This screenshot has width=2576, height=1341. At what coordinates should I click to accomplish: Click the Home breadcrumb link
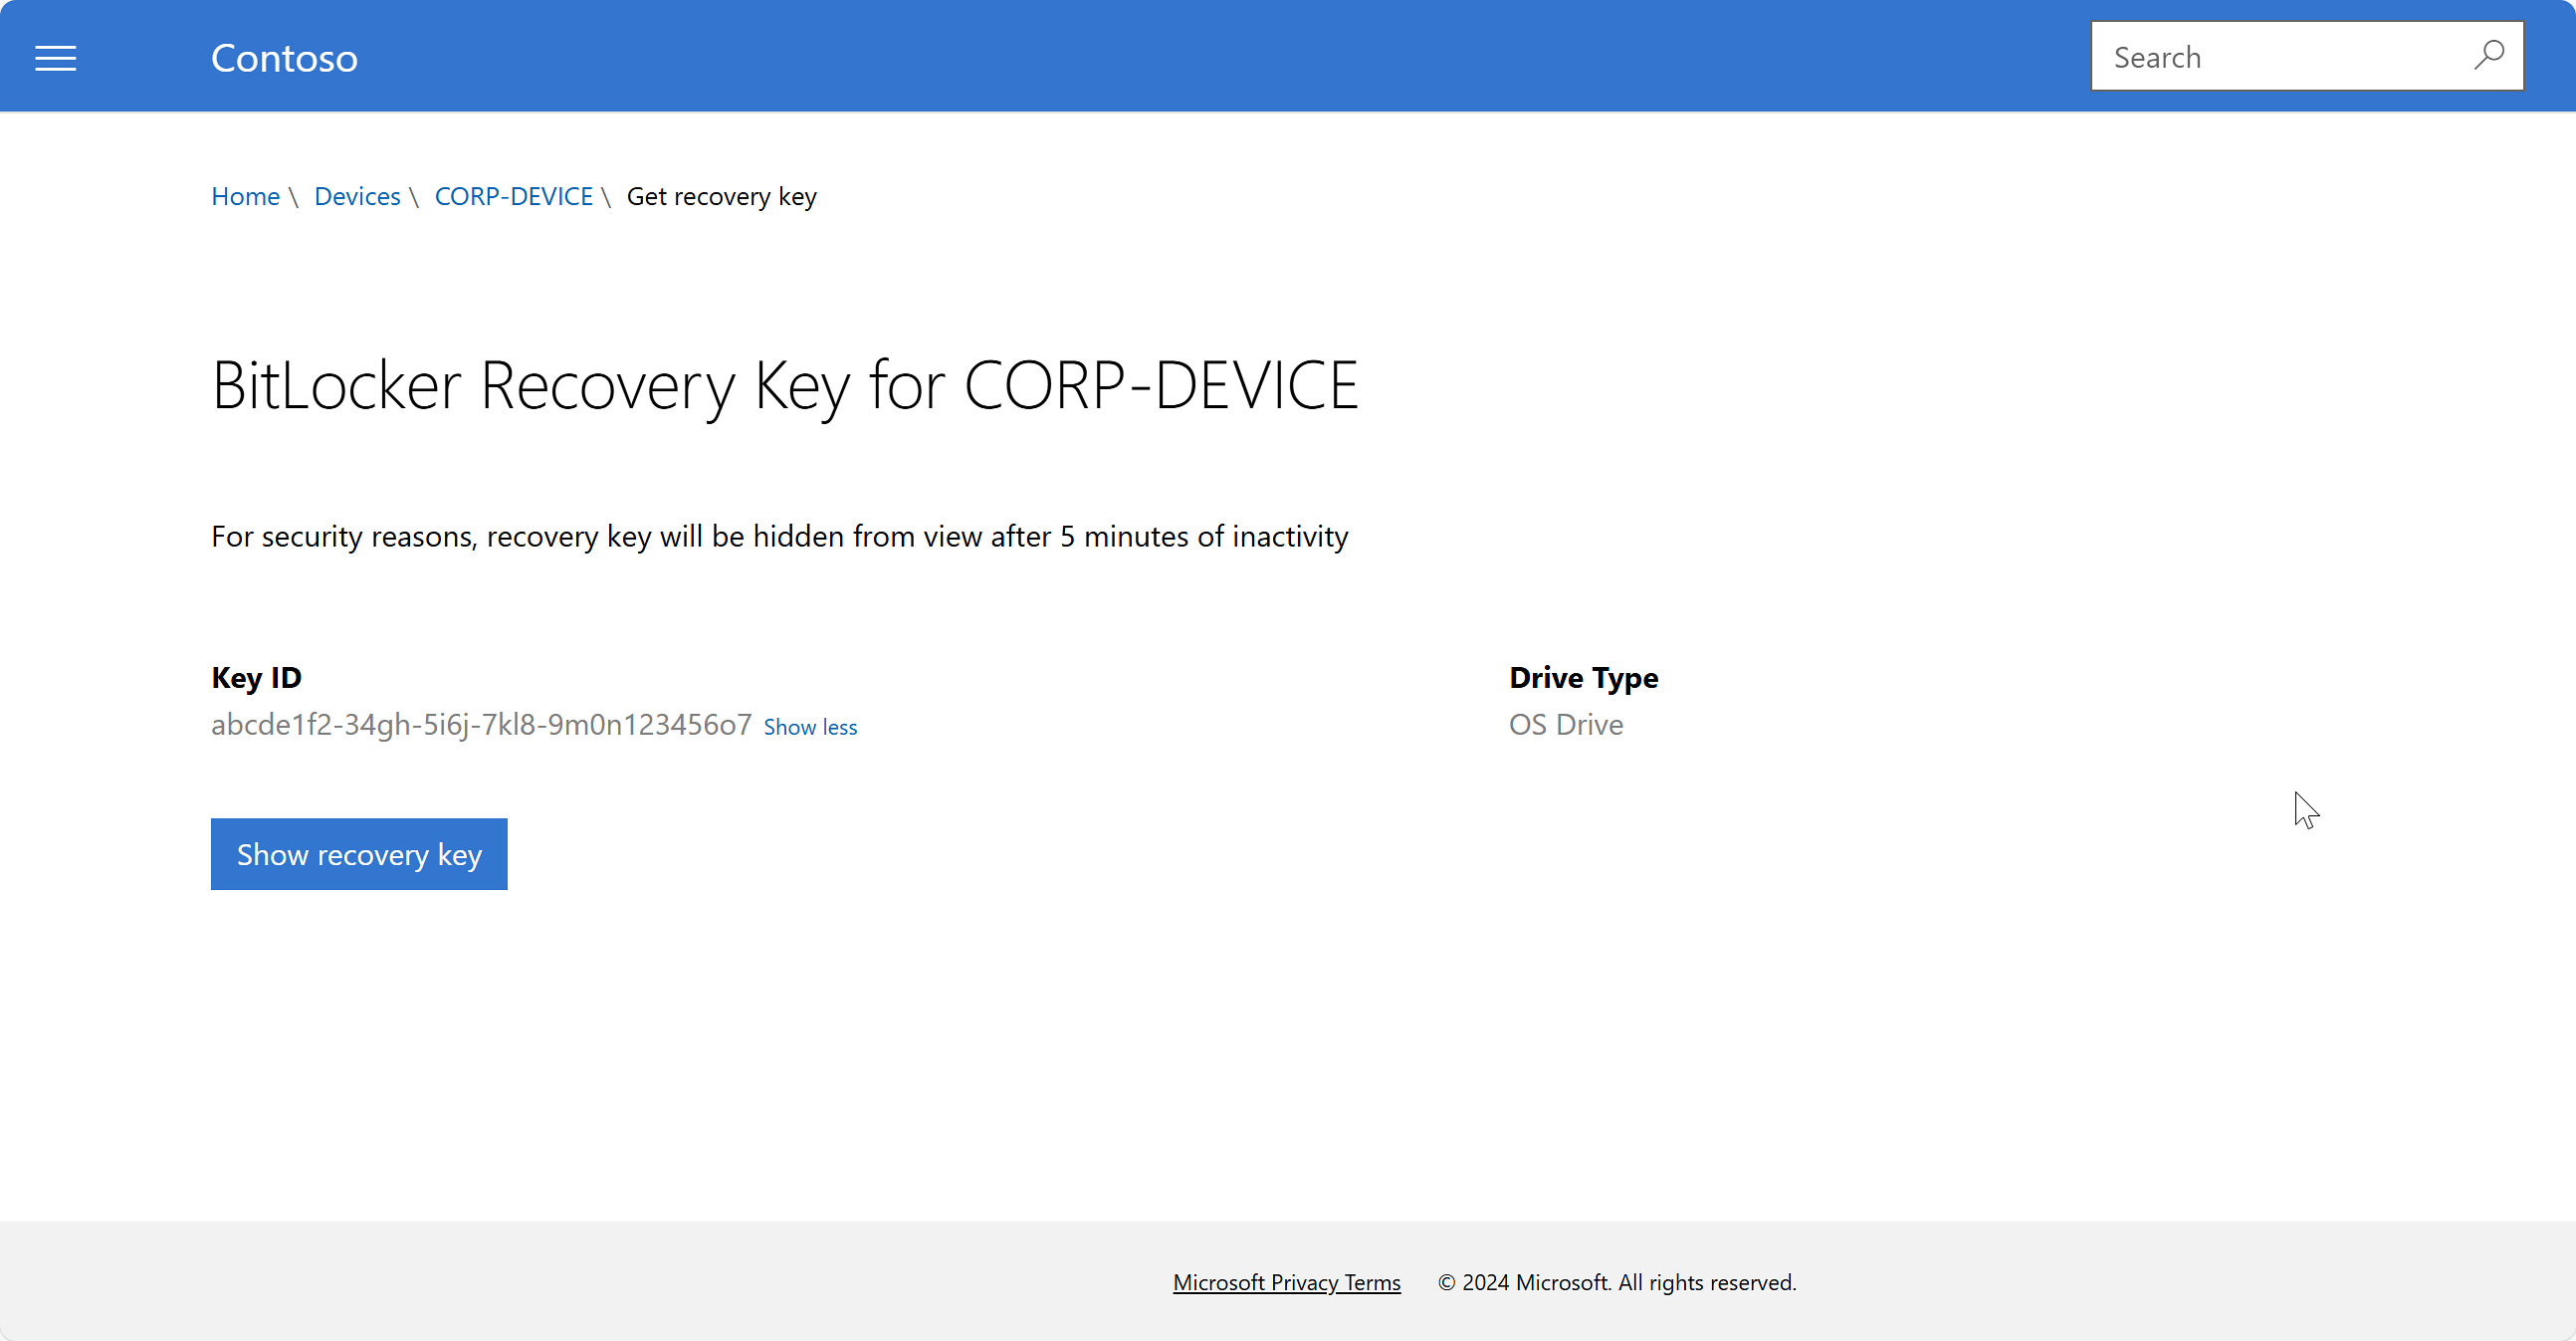245,196
